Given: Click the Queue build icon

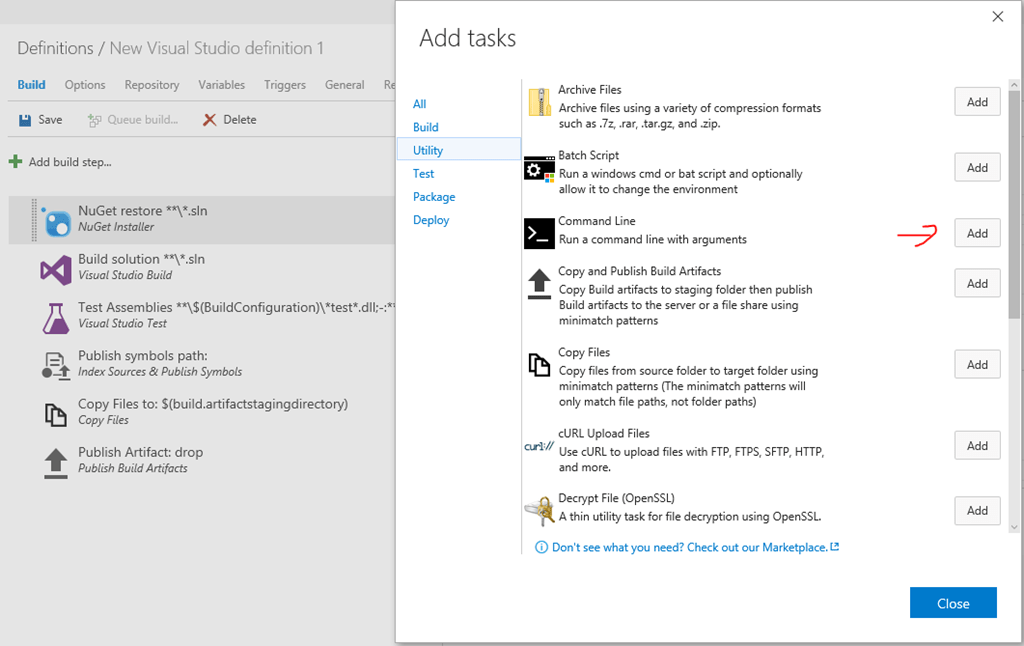Looking at the screenshot, I should point(95,120).
